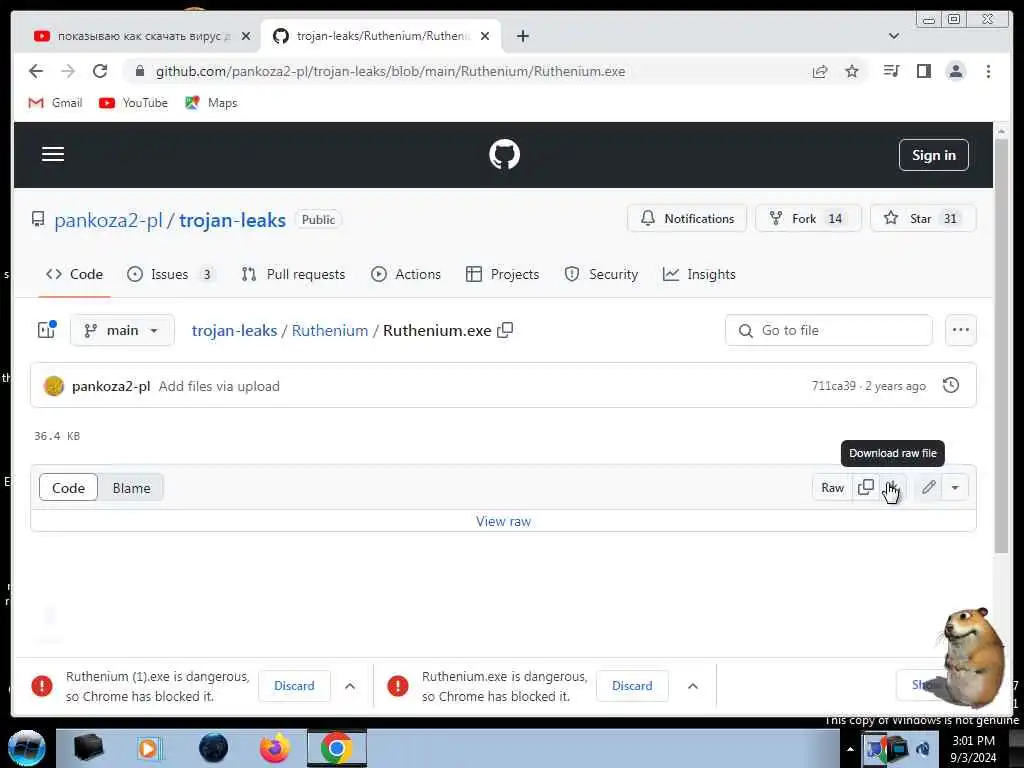1024x768 pixels.
Task: Open the Maps bookmark
Action: [211, 103]
